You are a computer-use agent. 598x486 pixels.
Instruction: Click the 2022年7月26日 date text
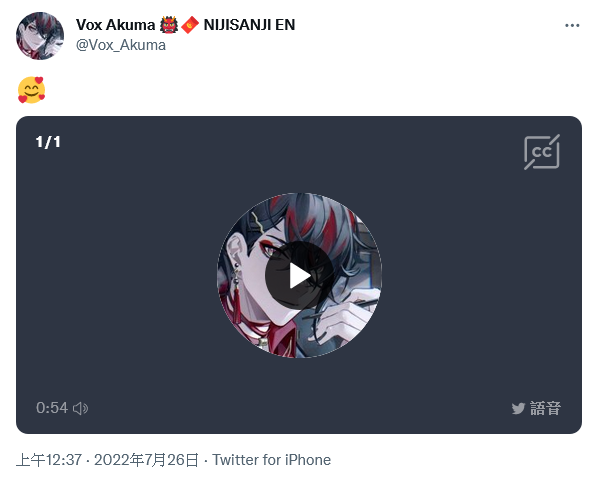pyautogui.click(x=146, y=460)
